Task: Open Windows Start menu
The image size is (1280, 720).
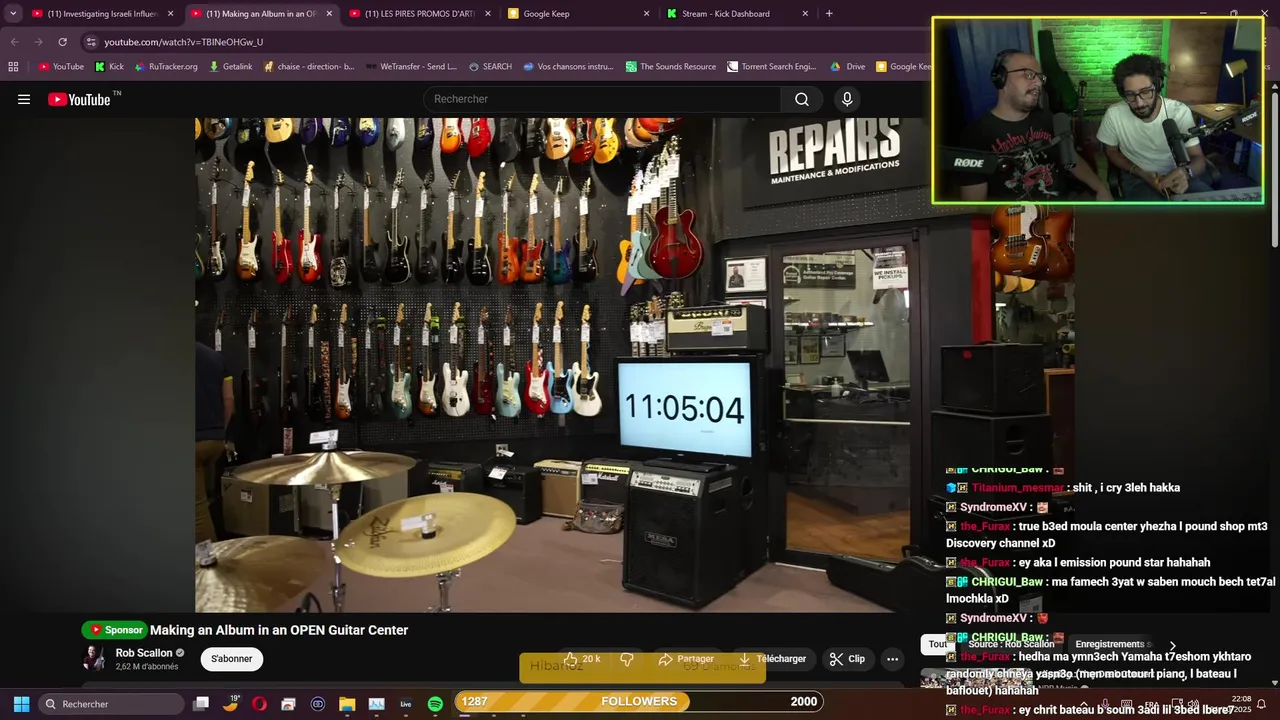Action: [21, 704]
